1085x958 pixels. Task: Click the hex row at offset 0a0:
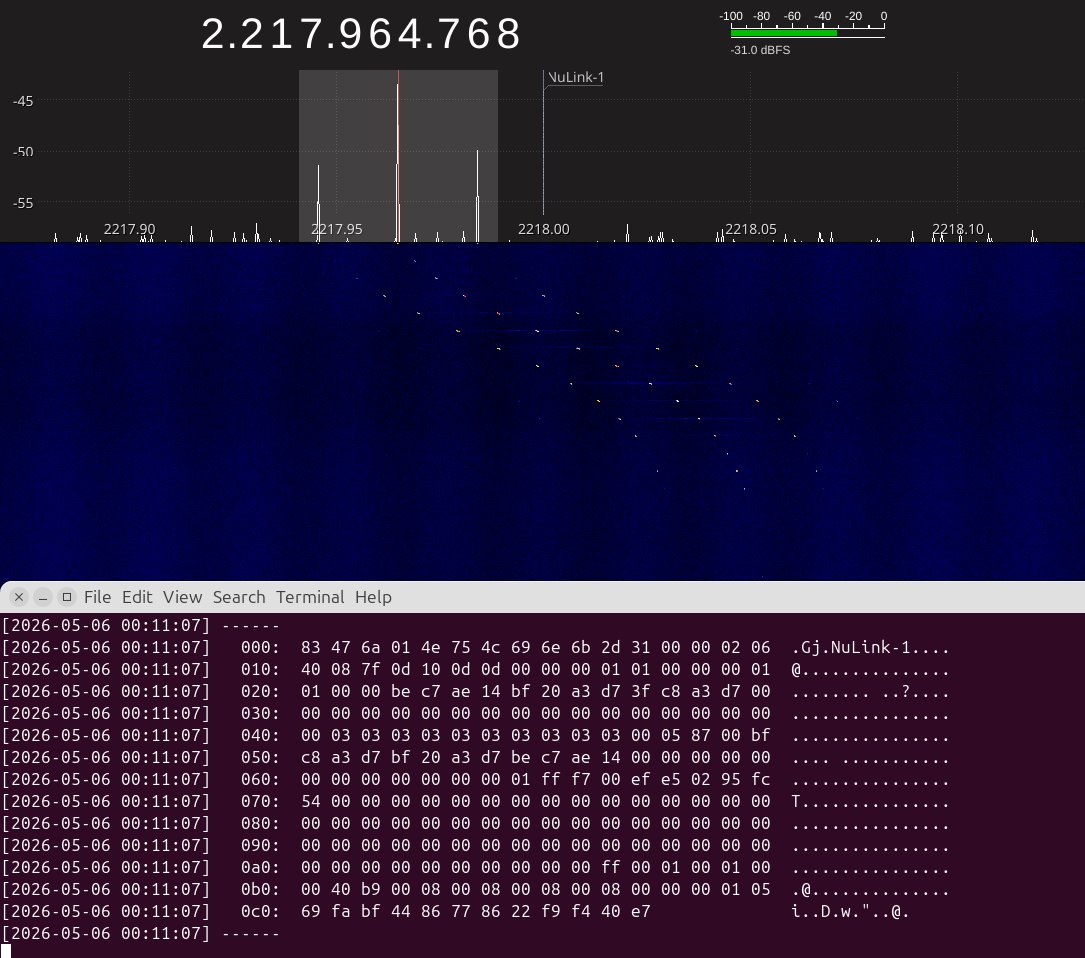tap(475, 867)
